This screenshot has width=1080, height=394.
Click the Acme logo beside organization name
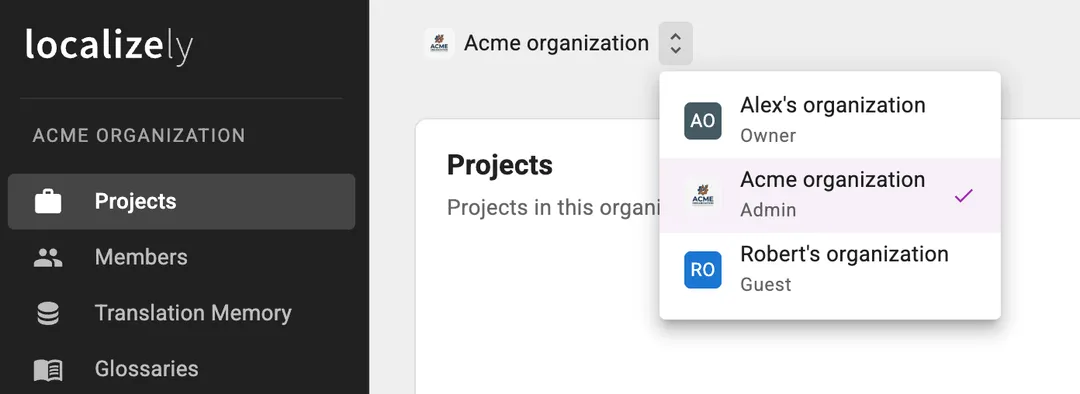pos(439,43)
